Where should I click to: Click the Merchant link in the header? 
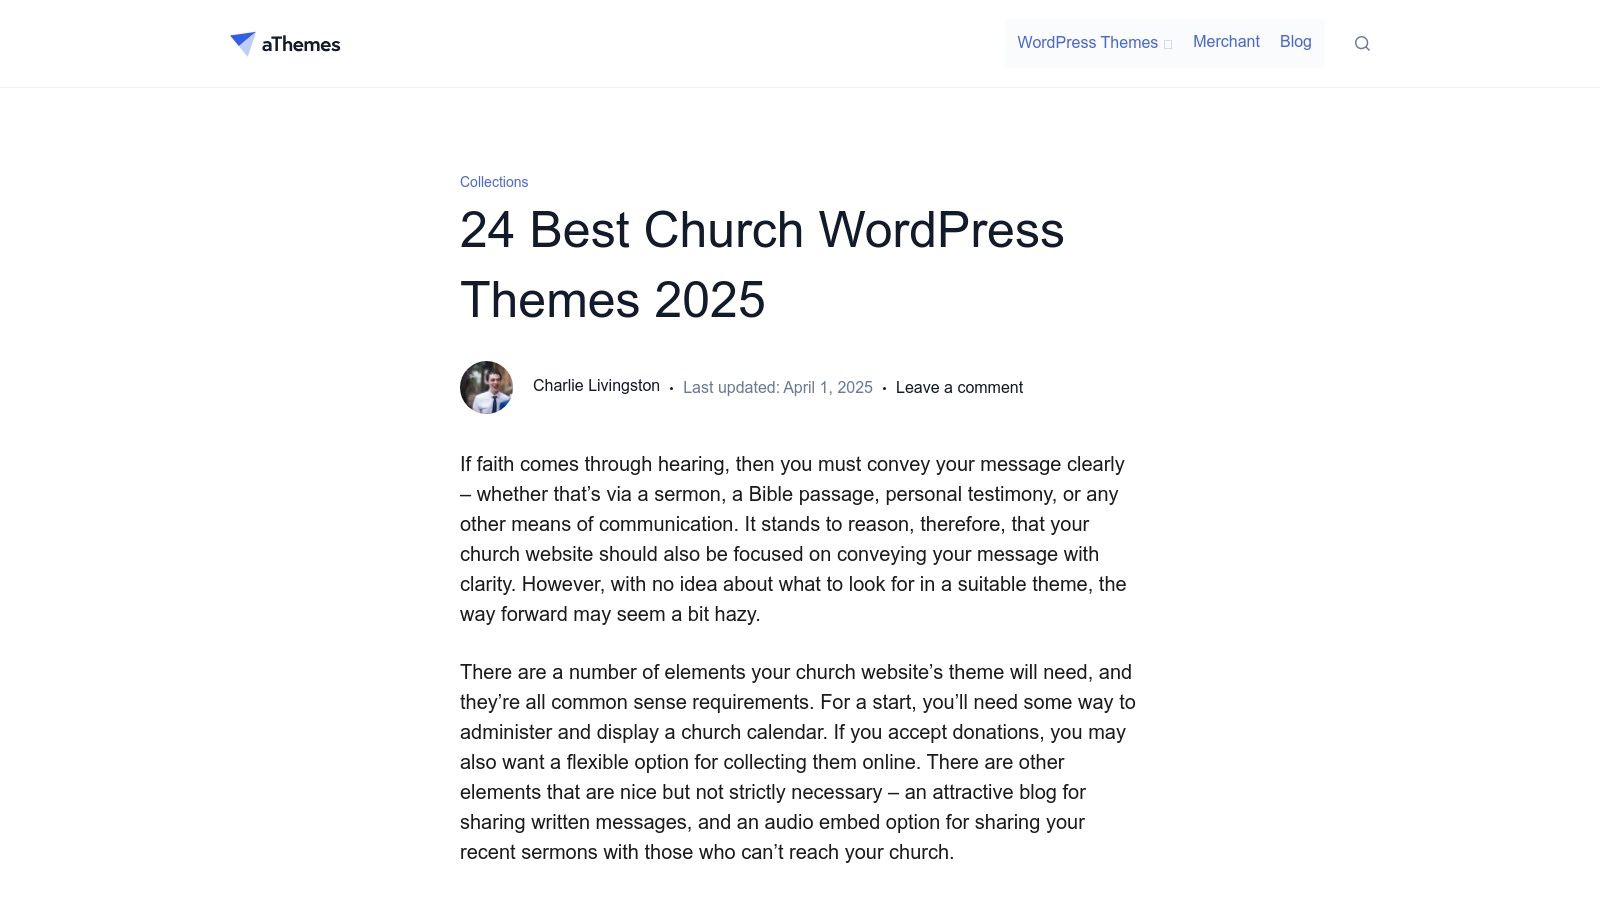tap(1226, 41)
